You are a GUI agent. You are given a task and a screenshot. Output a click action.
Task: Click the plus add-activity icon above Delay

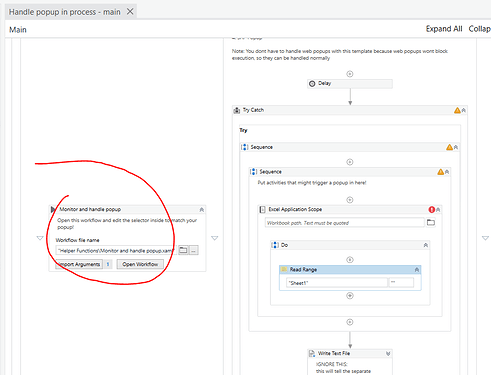point(350,74)
